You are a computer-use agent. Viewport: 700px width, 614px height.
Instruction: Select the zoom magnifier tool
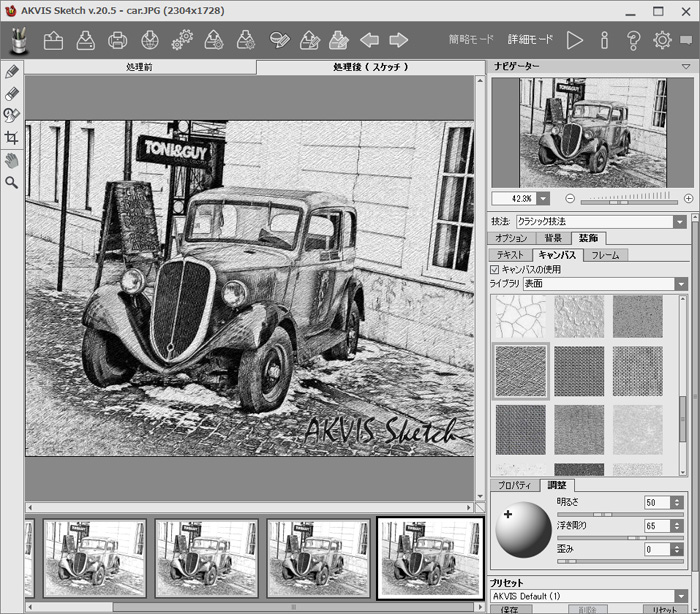click(x=12, y=182)
